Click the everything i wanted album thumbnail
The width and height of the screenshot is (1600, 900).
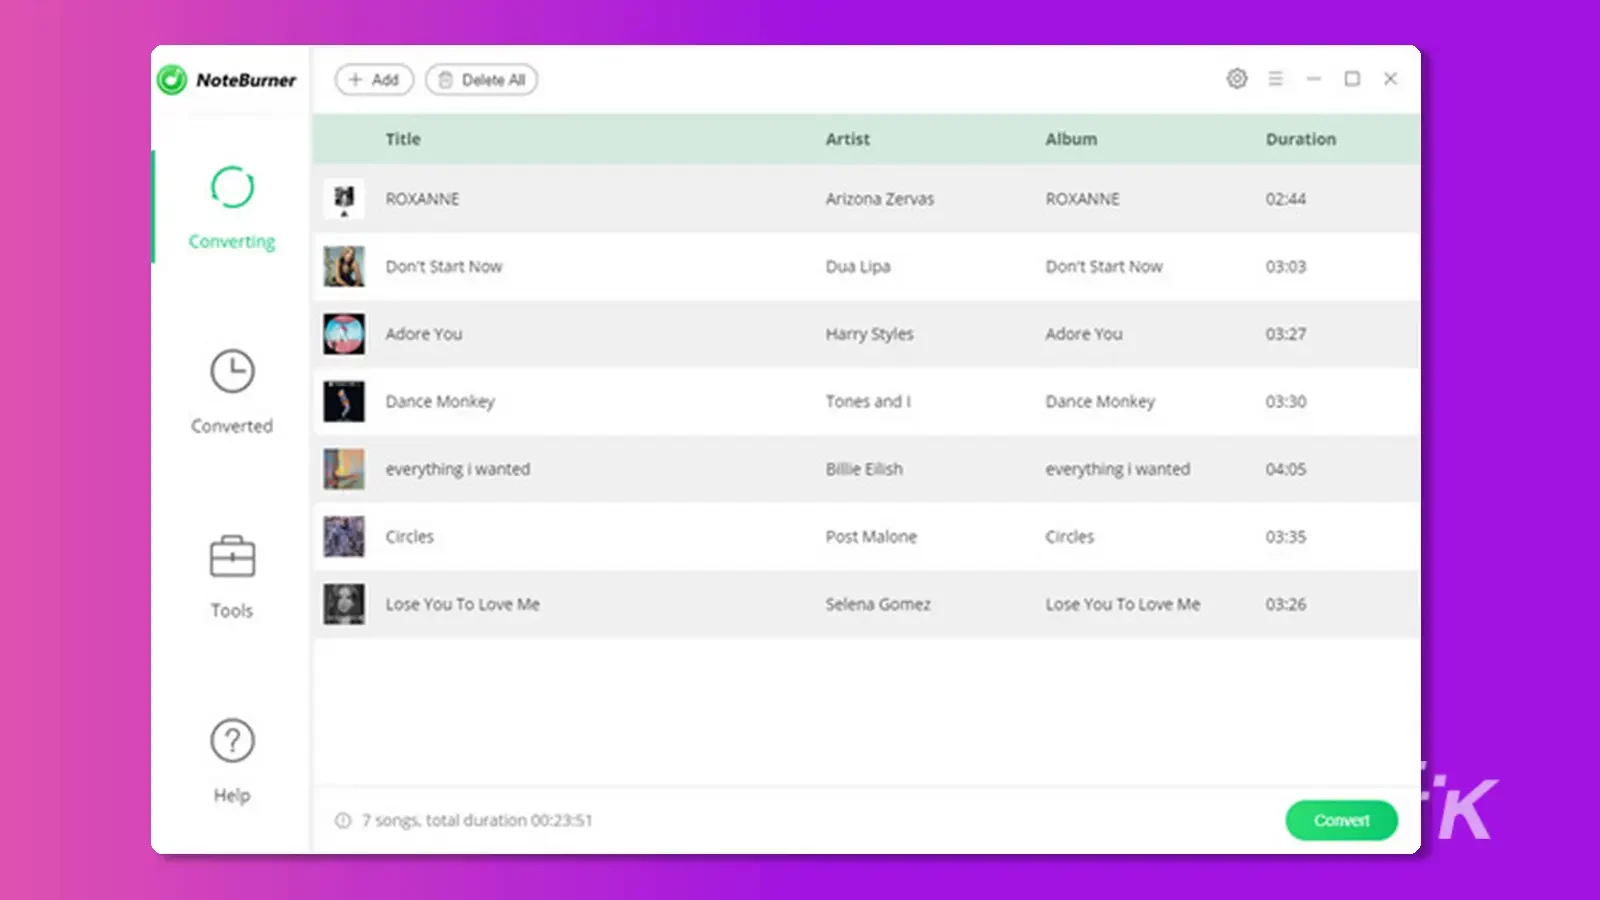click(x=344, y=469)
